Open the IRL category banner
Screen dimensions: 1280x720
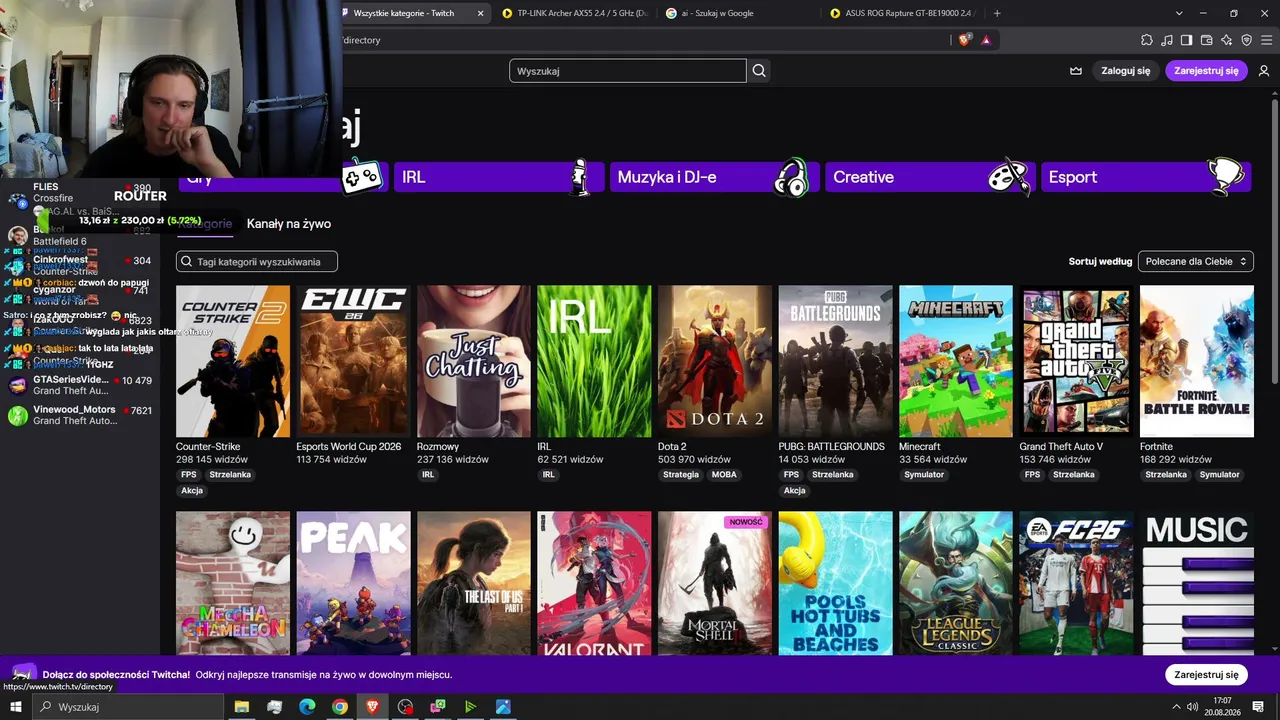(x=499, y=177)
